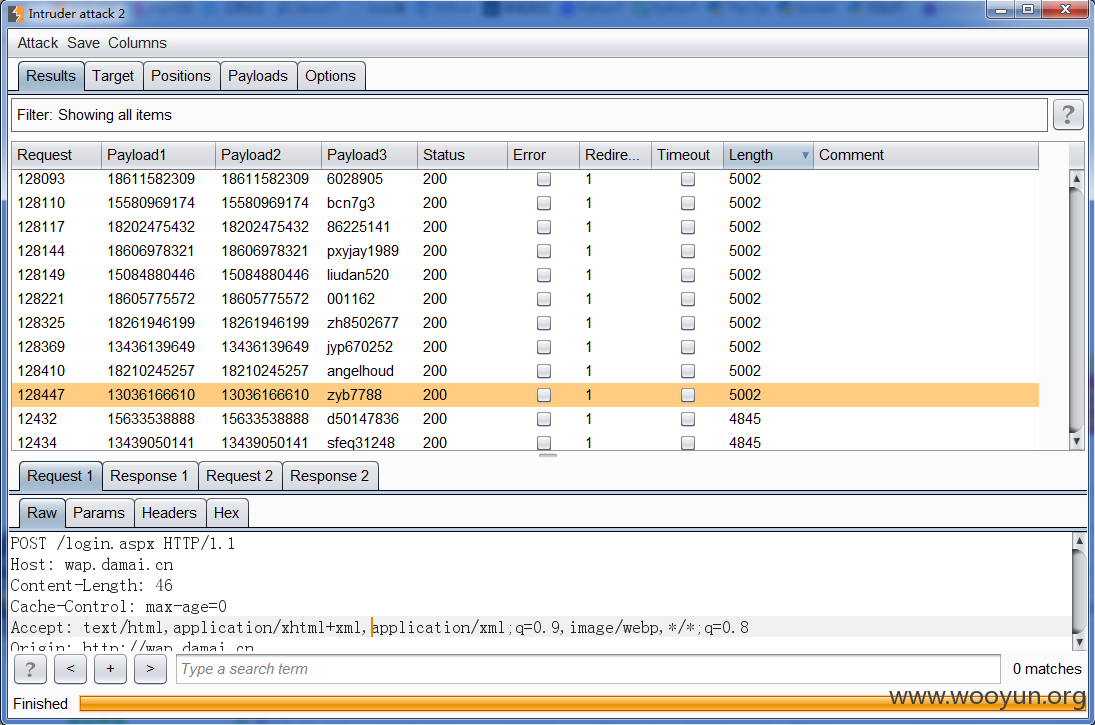Go to previous search match arrow

coord(71,669)
